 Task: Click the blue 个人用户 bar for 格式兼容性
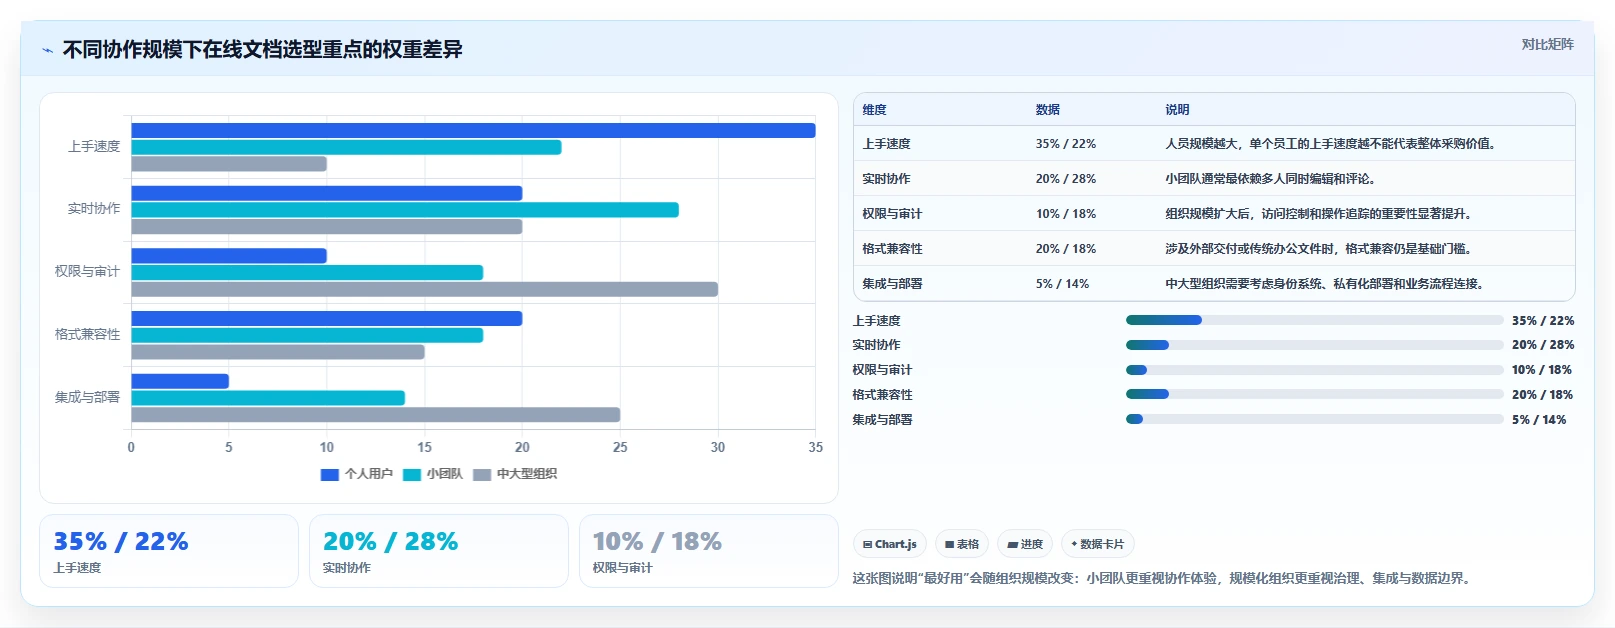(327, 318)
